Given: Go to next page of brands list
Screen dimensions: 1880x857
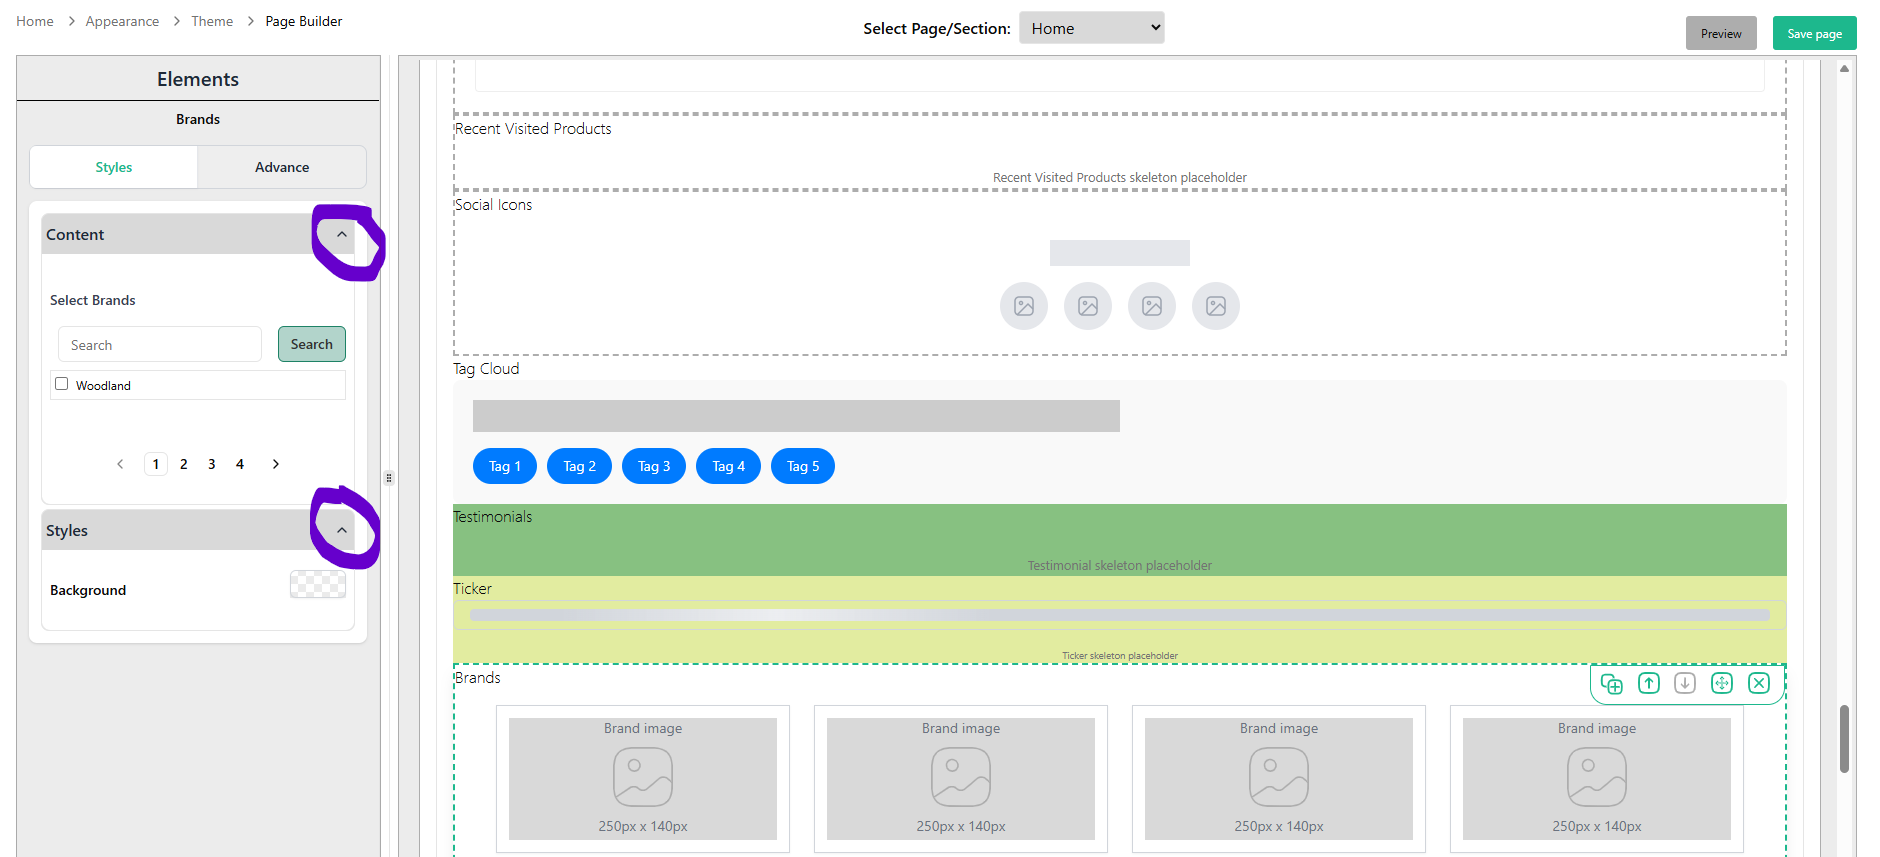Looking at the screenshot, I should pos(276,464).
